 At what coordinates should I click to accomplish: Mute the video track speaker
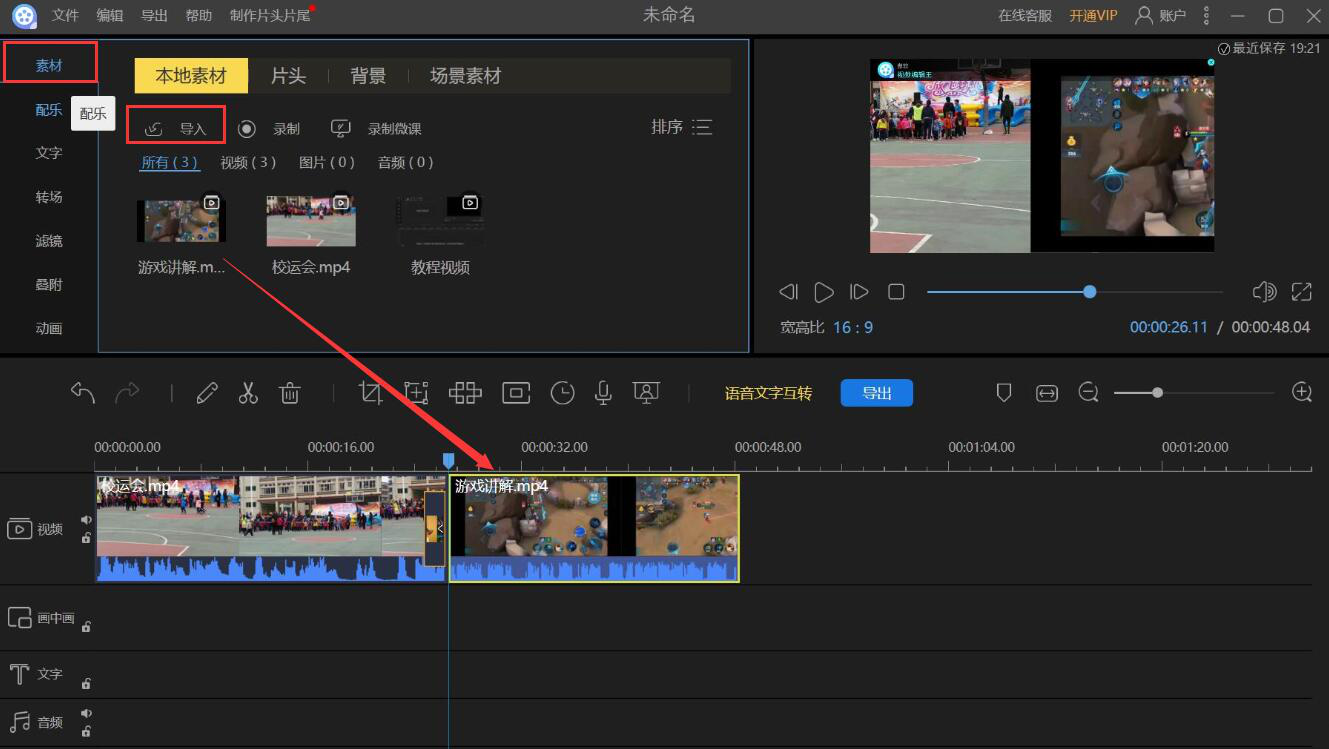pyautogui.click(x=87, y=519)
